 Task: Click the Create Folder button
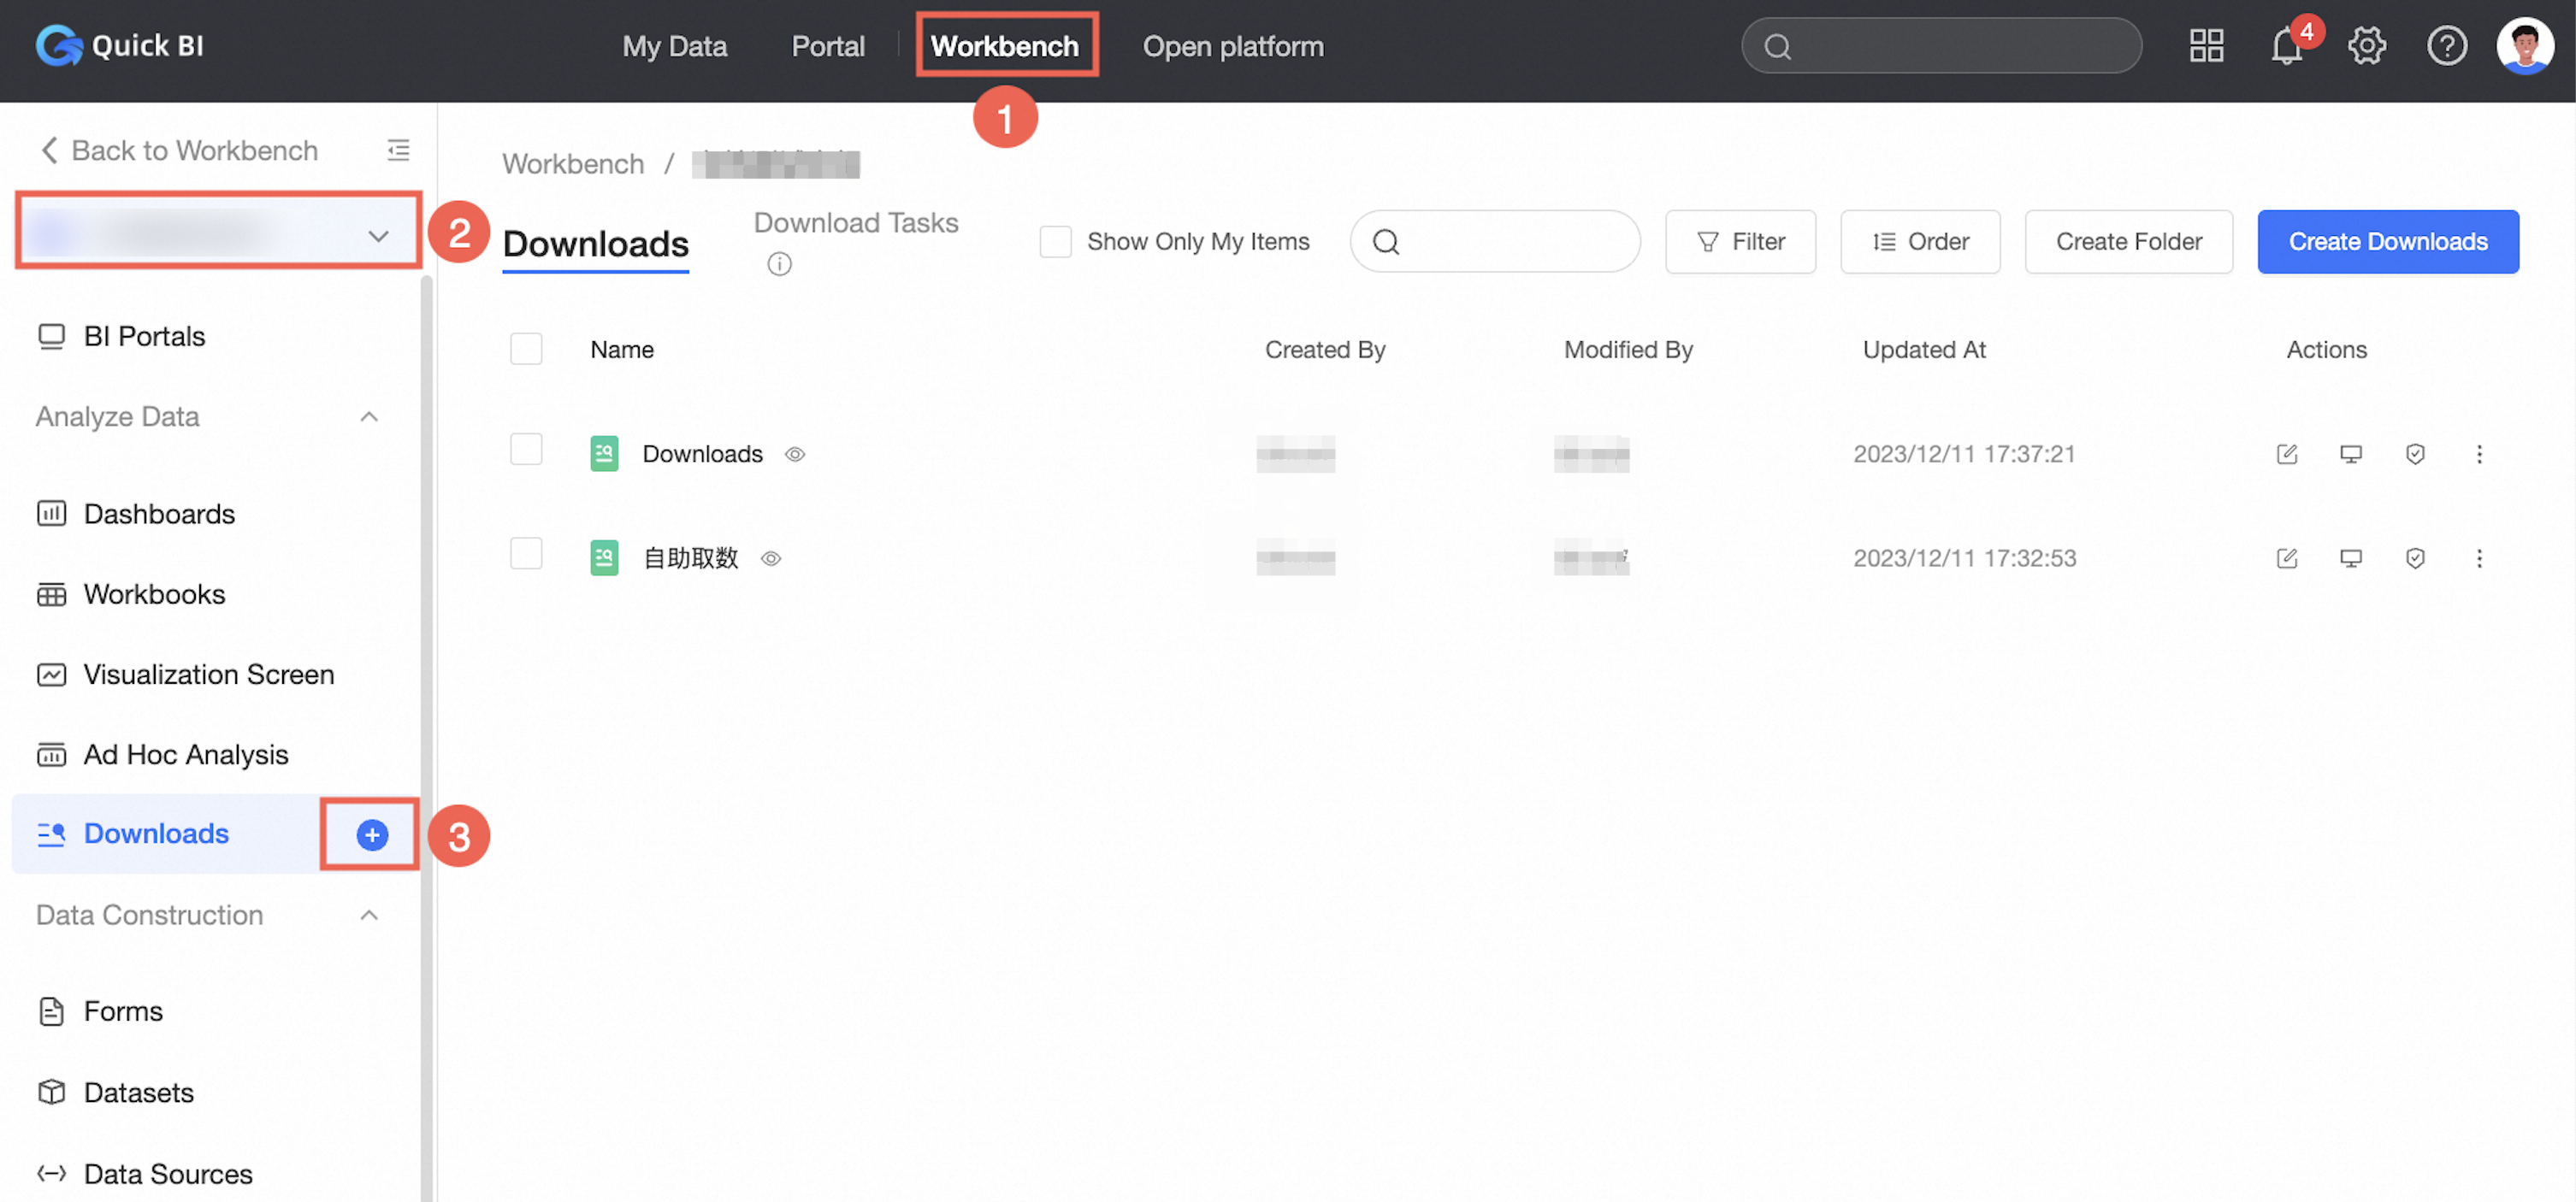2128,241
